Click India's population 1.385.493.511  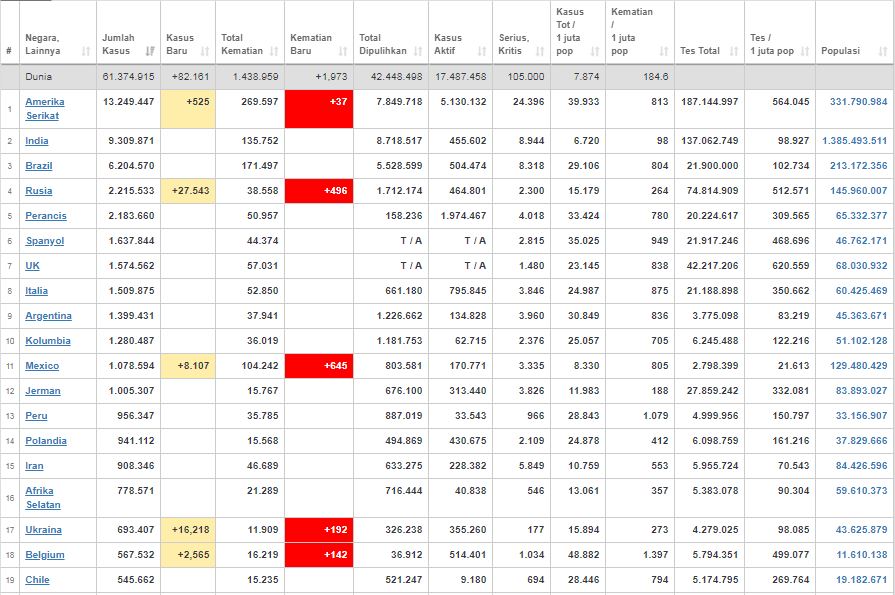(854, 140)
